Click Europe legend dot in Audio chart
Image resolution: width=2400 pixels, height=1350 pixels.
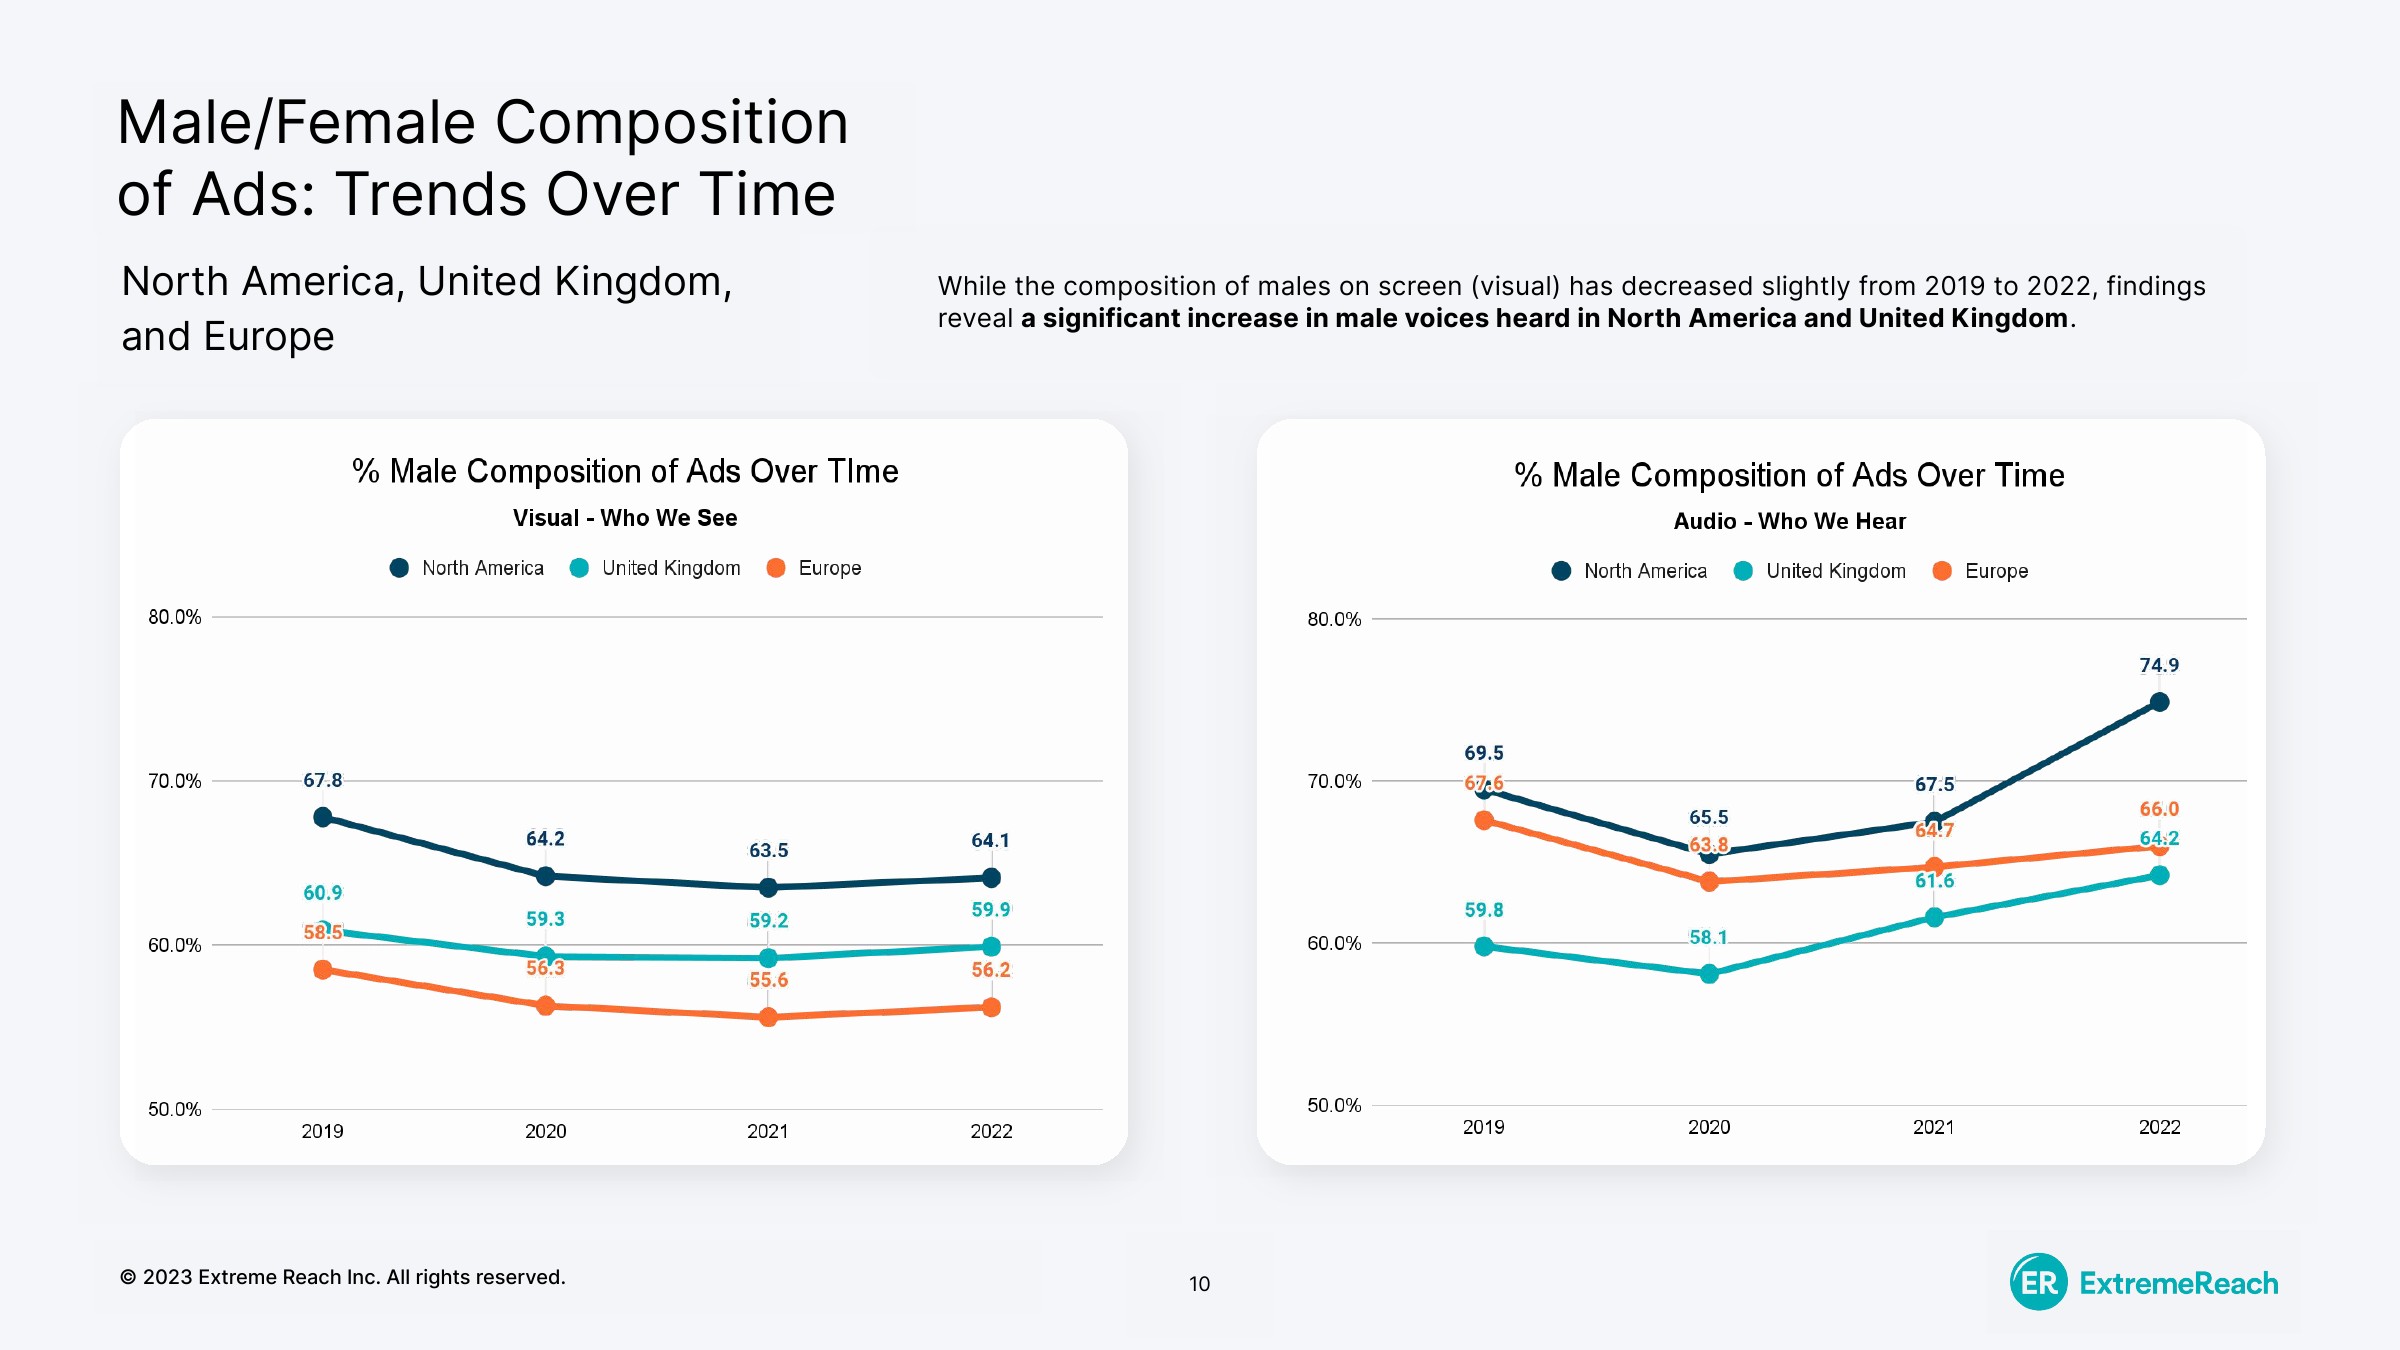[x=1942, y=571]
